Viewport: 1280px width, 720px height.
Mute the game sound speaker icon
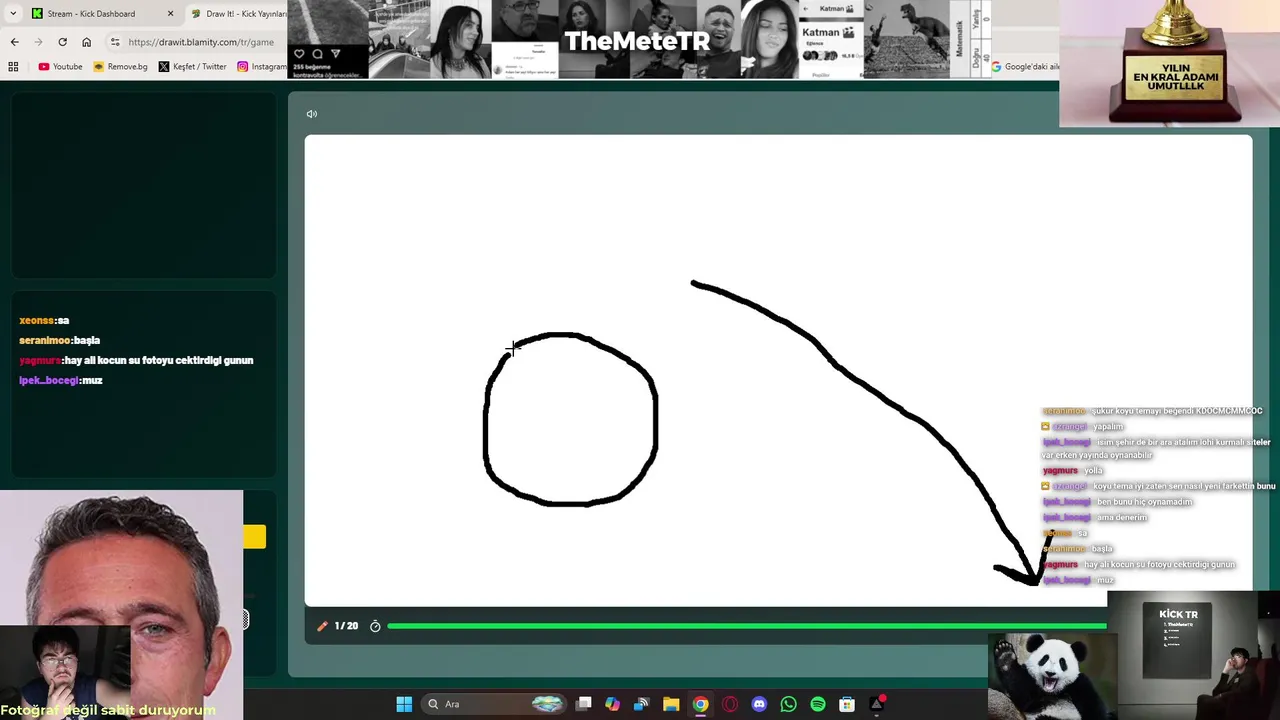tap(312, 114)
